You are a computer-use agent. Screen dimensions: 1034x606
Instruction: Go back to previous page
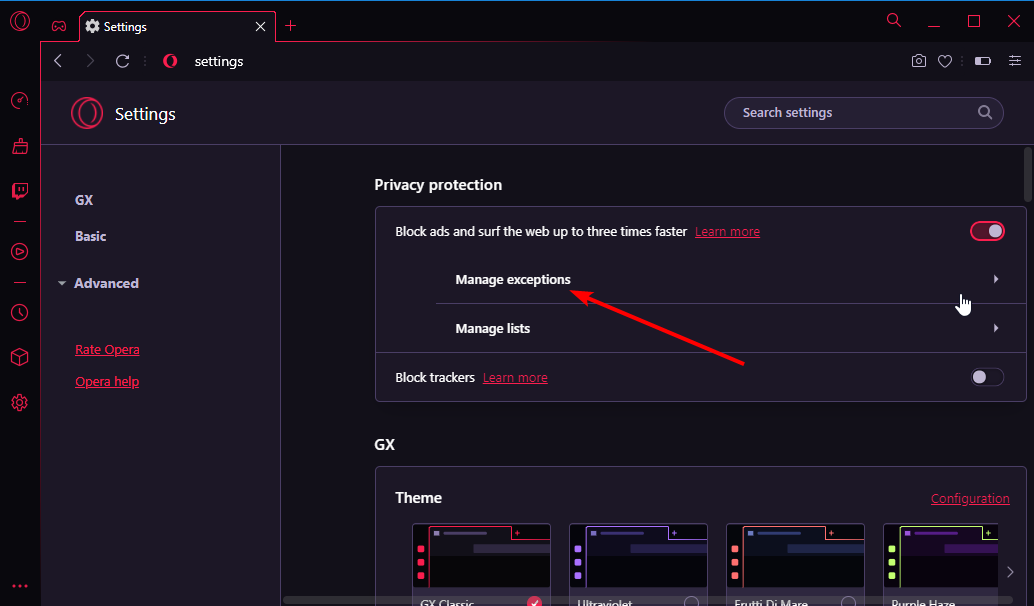click(58, 61)
